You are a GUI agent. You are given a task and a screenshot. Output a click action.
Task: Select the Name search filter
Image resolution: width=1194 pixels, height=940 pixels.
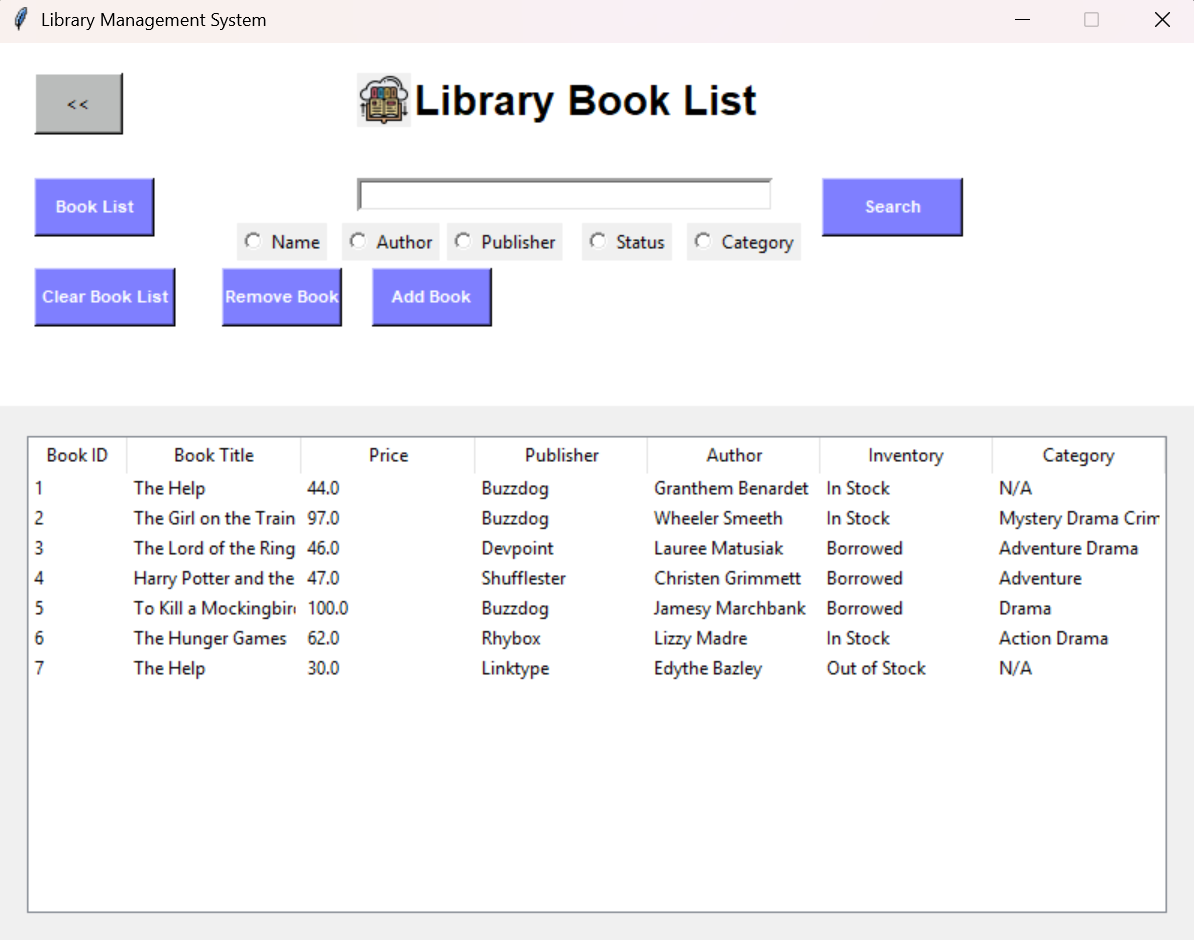[x=282, y=242]
